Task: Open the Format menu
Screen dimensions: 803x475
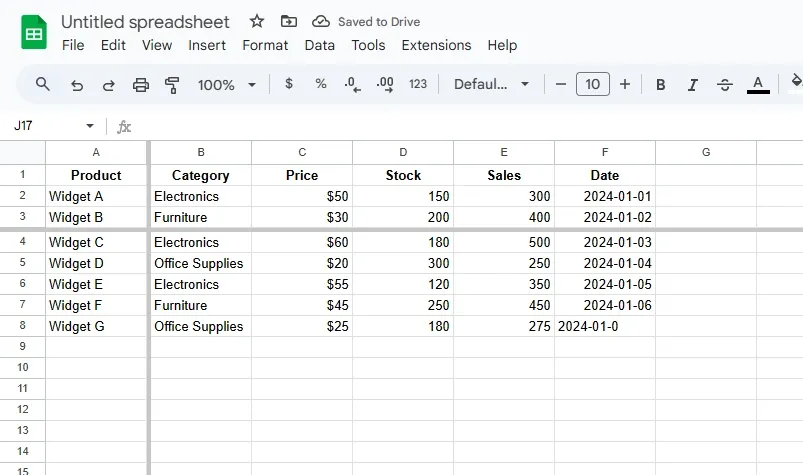Action: click(x=265, y=45)
